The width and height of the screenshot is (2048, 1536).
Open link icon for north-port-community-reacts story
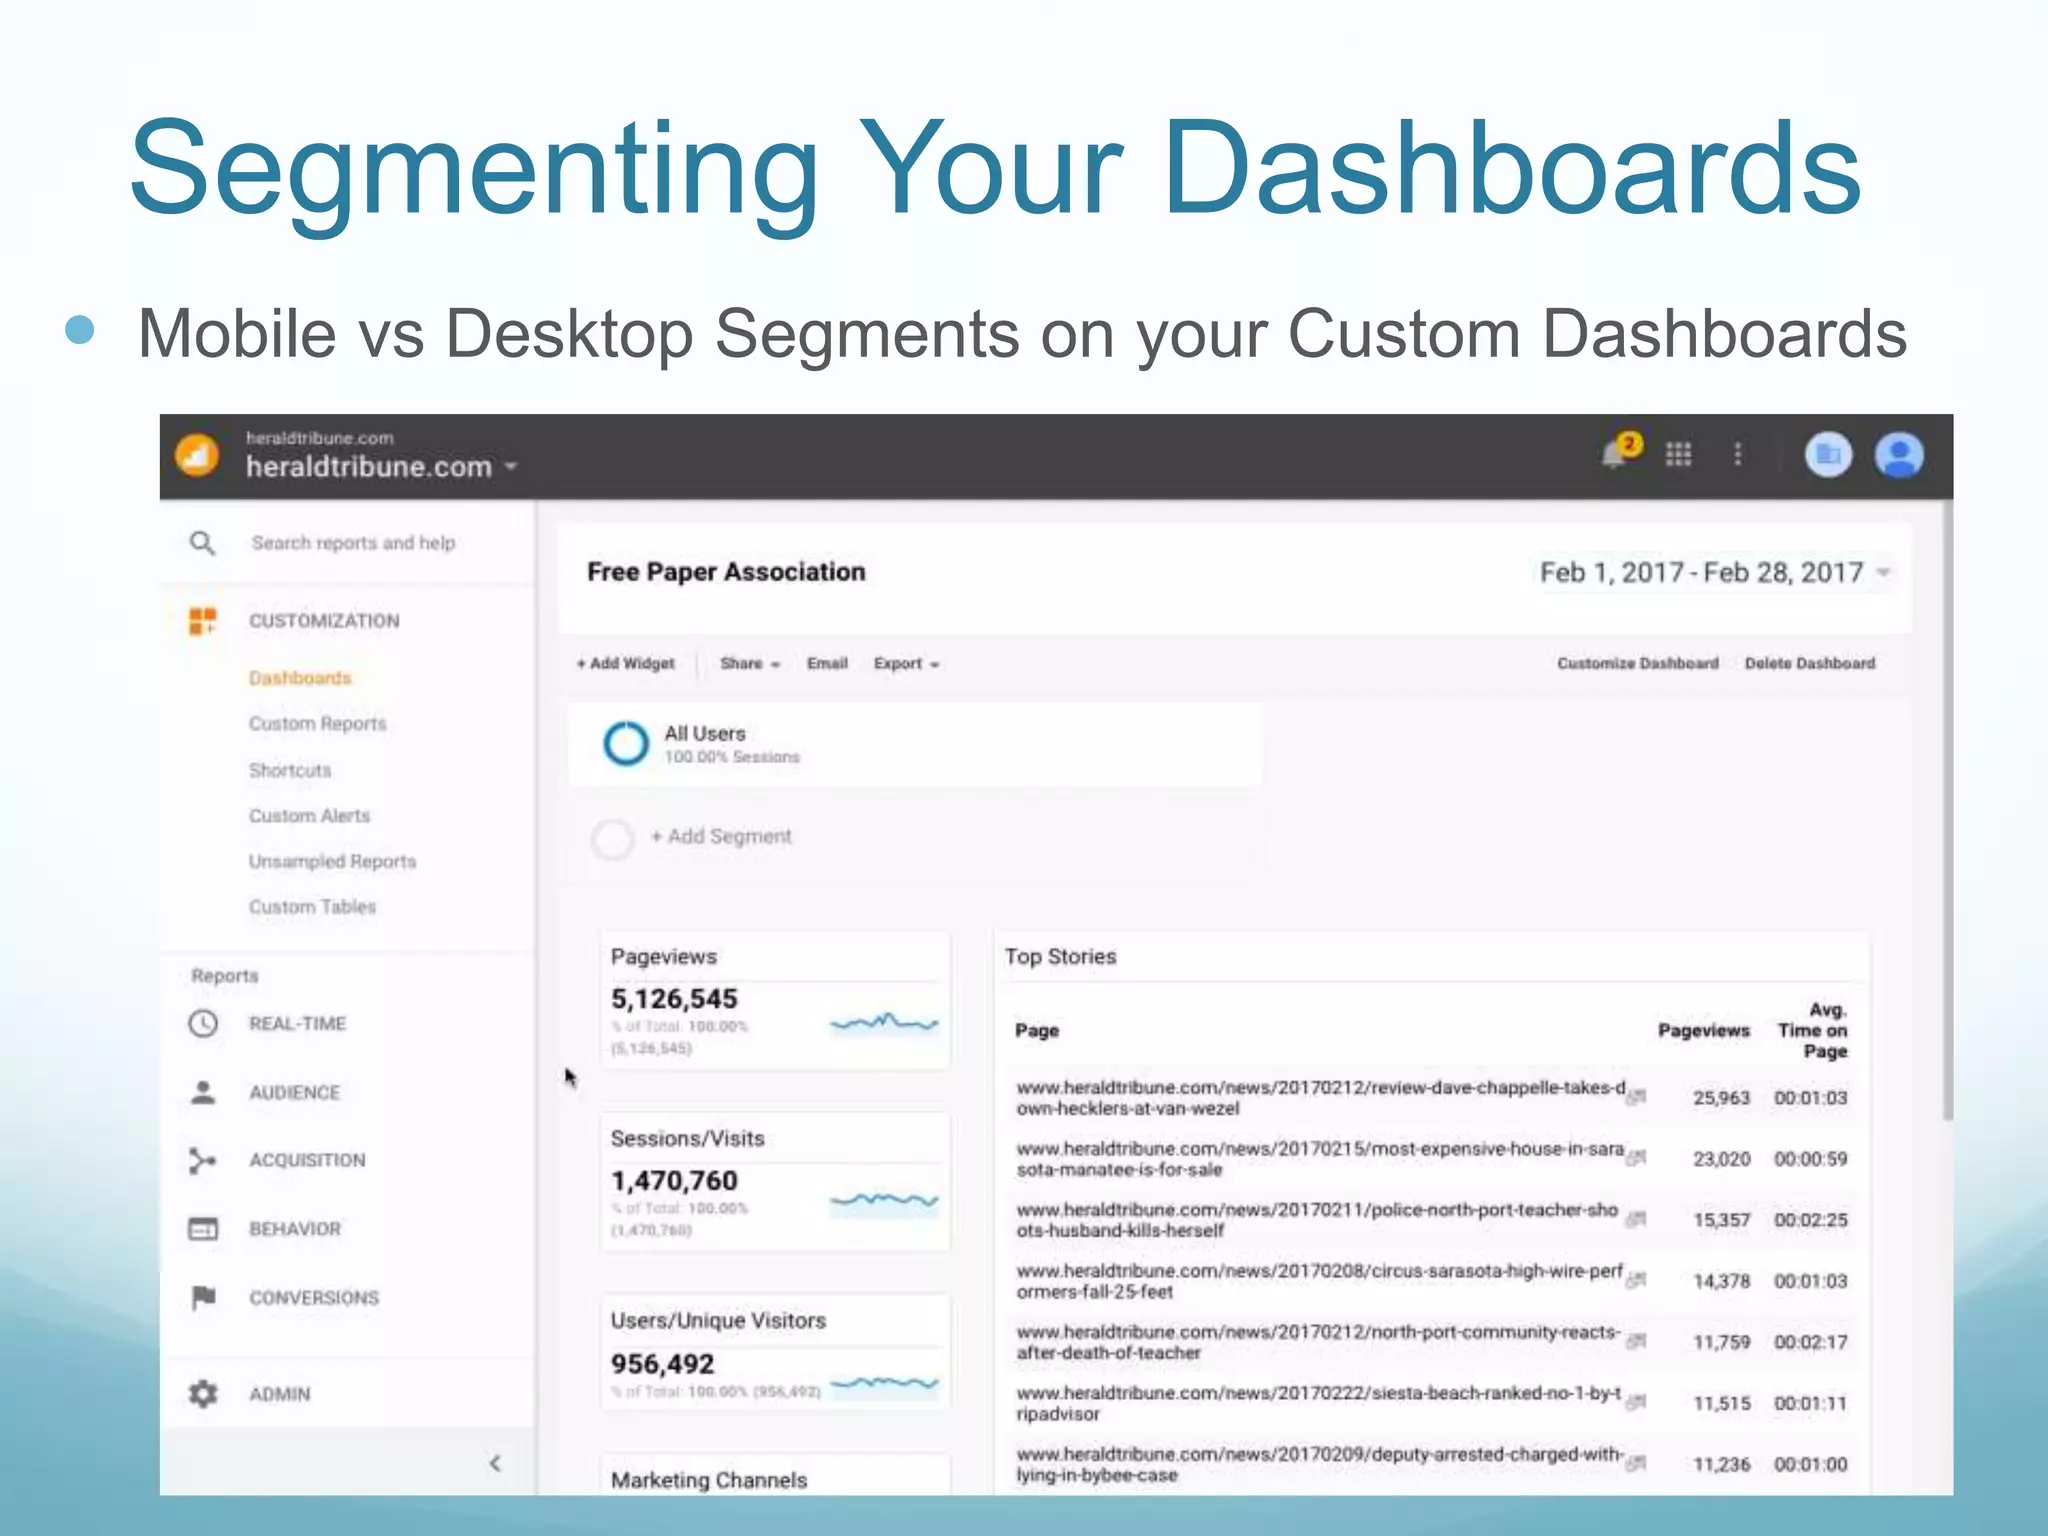pyautogui.click(x=1636, y=1341)
